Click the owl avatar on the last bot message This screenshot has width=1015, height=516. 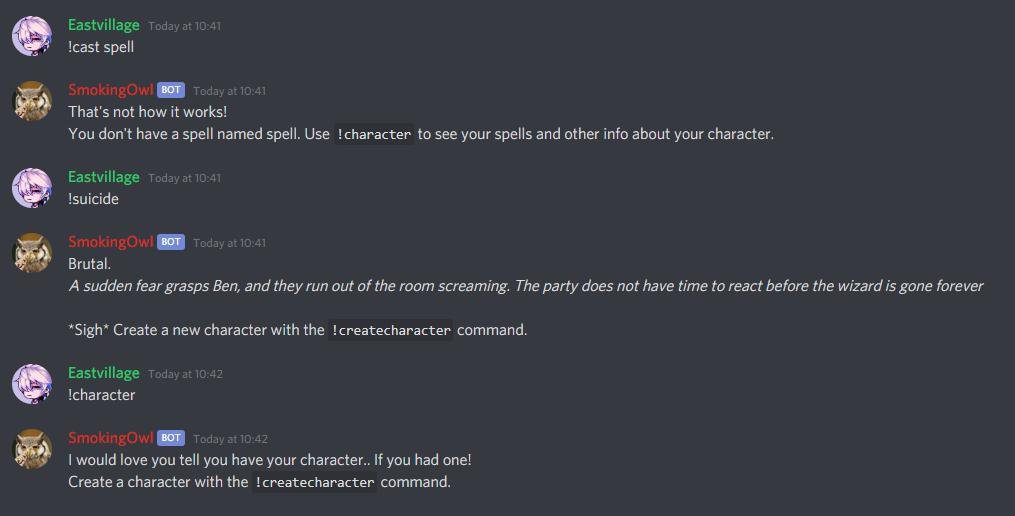[x=32, y=449]
